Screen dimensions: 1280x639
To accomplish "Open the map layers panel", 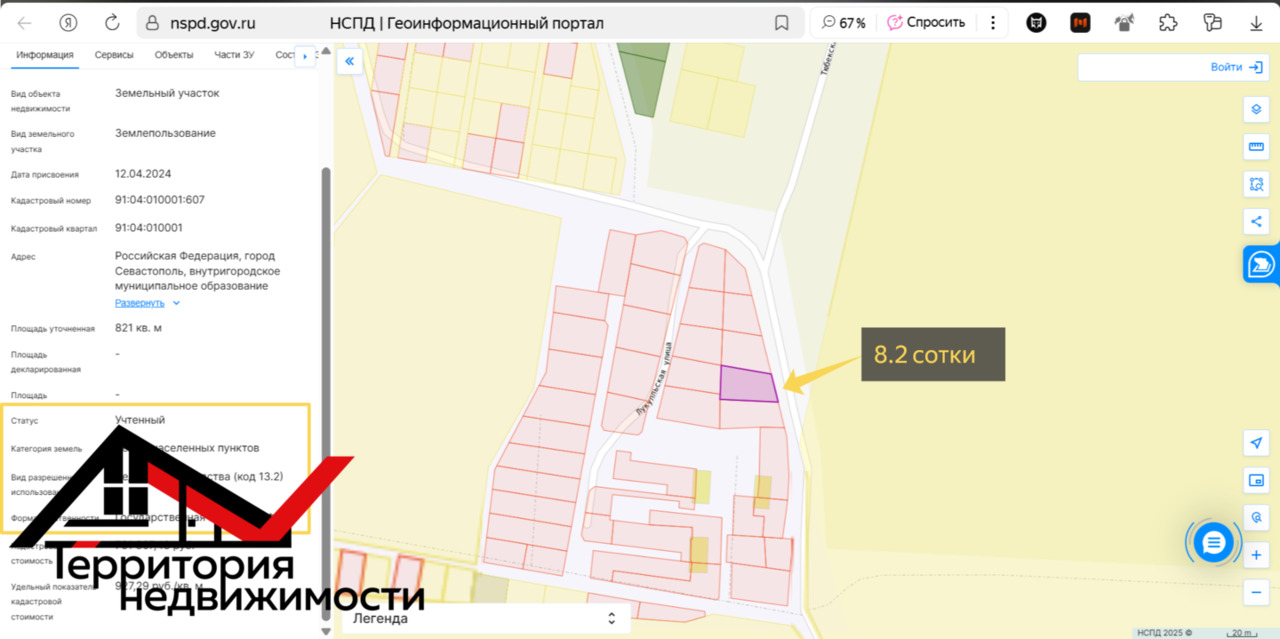I will tap(1256, 109).
